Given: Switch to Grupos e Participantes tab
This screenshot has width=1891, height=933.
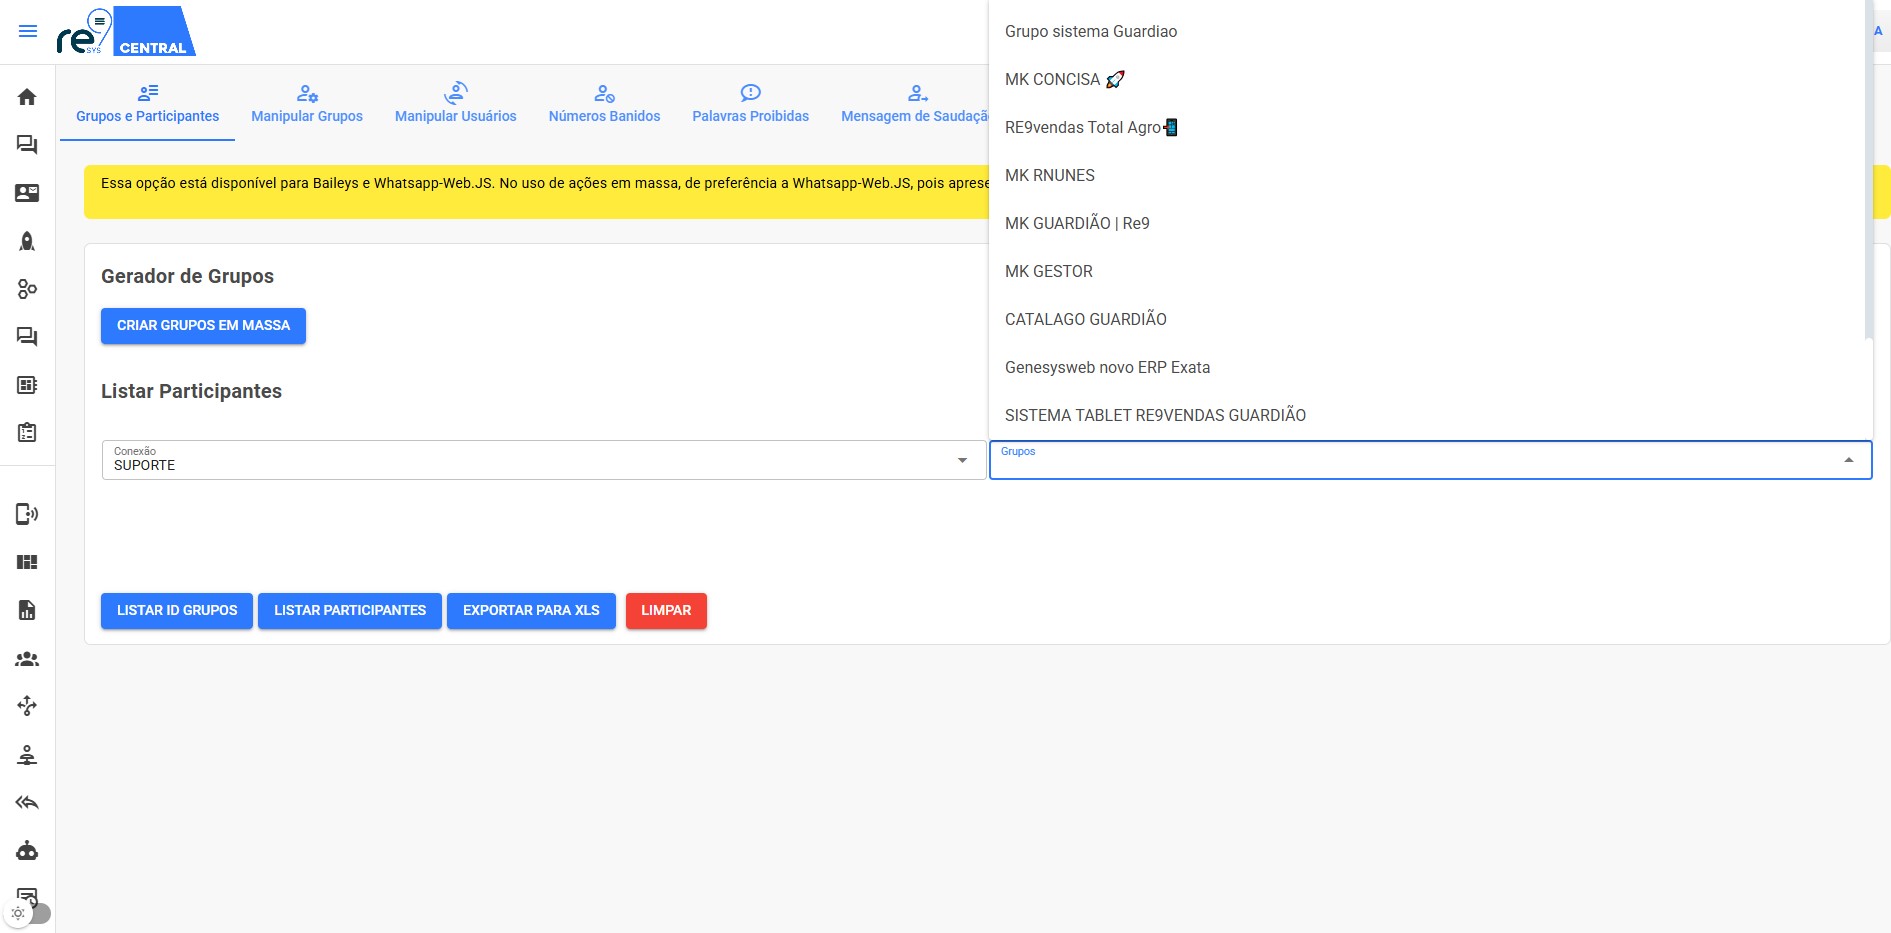Looking at the screenshot, I should coord(148,104).
